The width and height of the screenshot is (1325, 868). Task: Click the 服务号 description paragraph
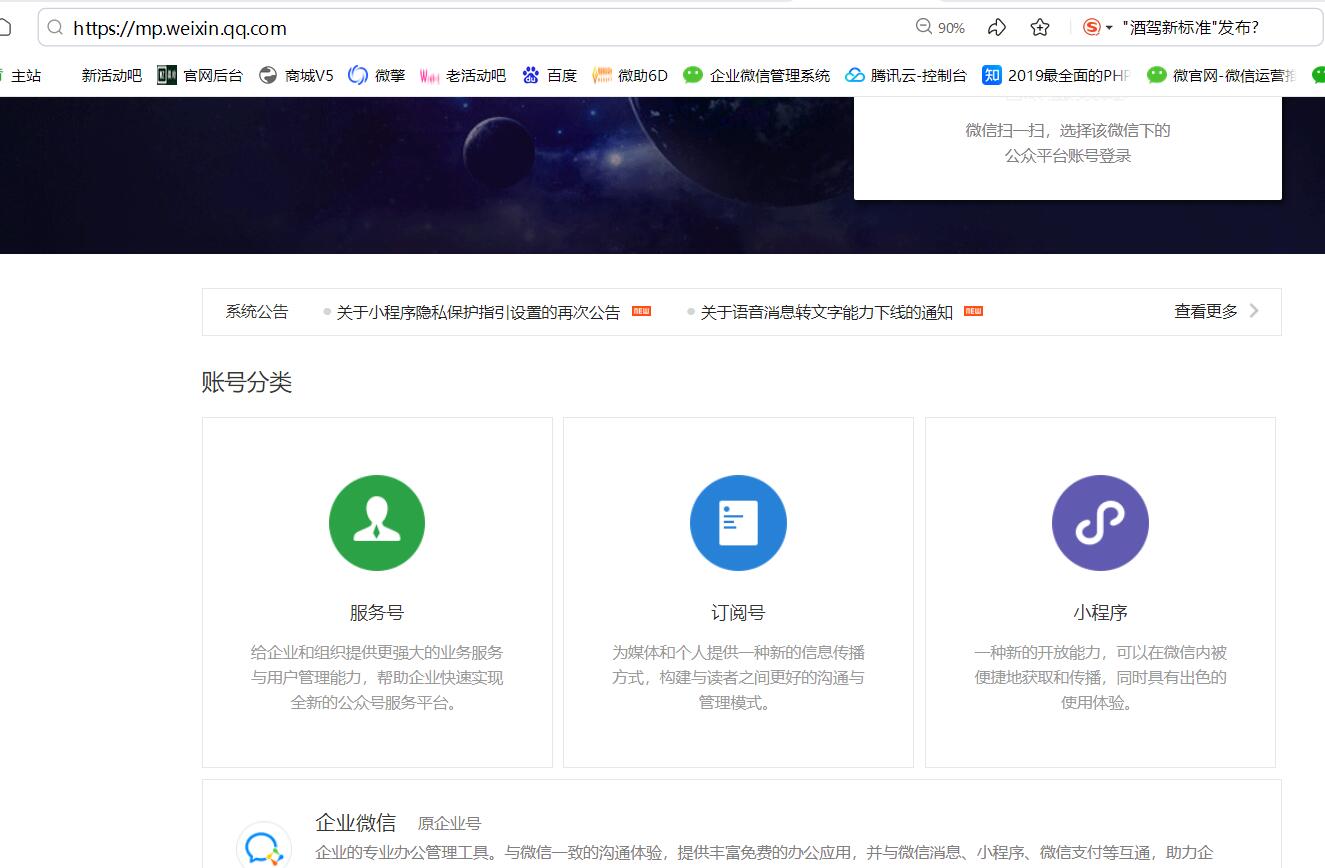377,677
